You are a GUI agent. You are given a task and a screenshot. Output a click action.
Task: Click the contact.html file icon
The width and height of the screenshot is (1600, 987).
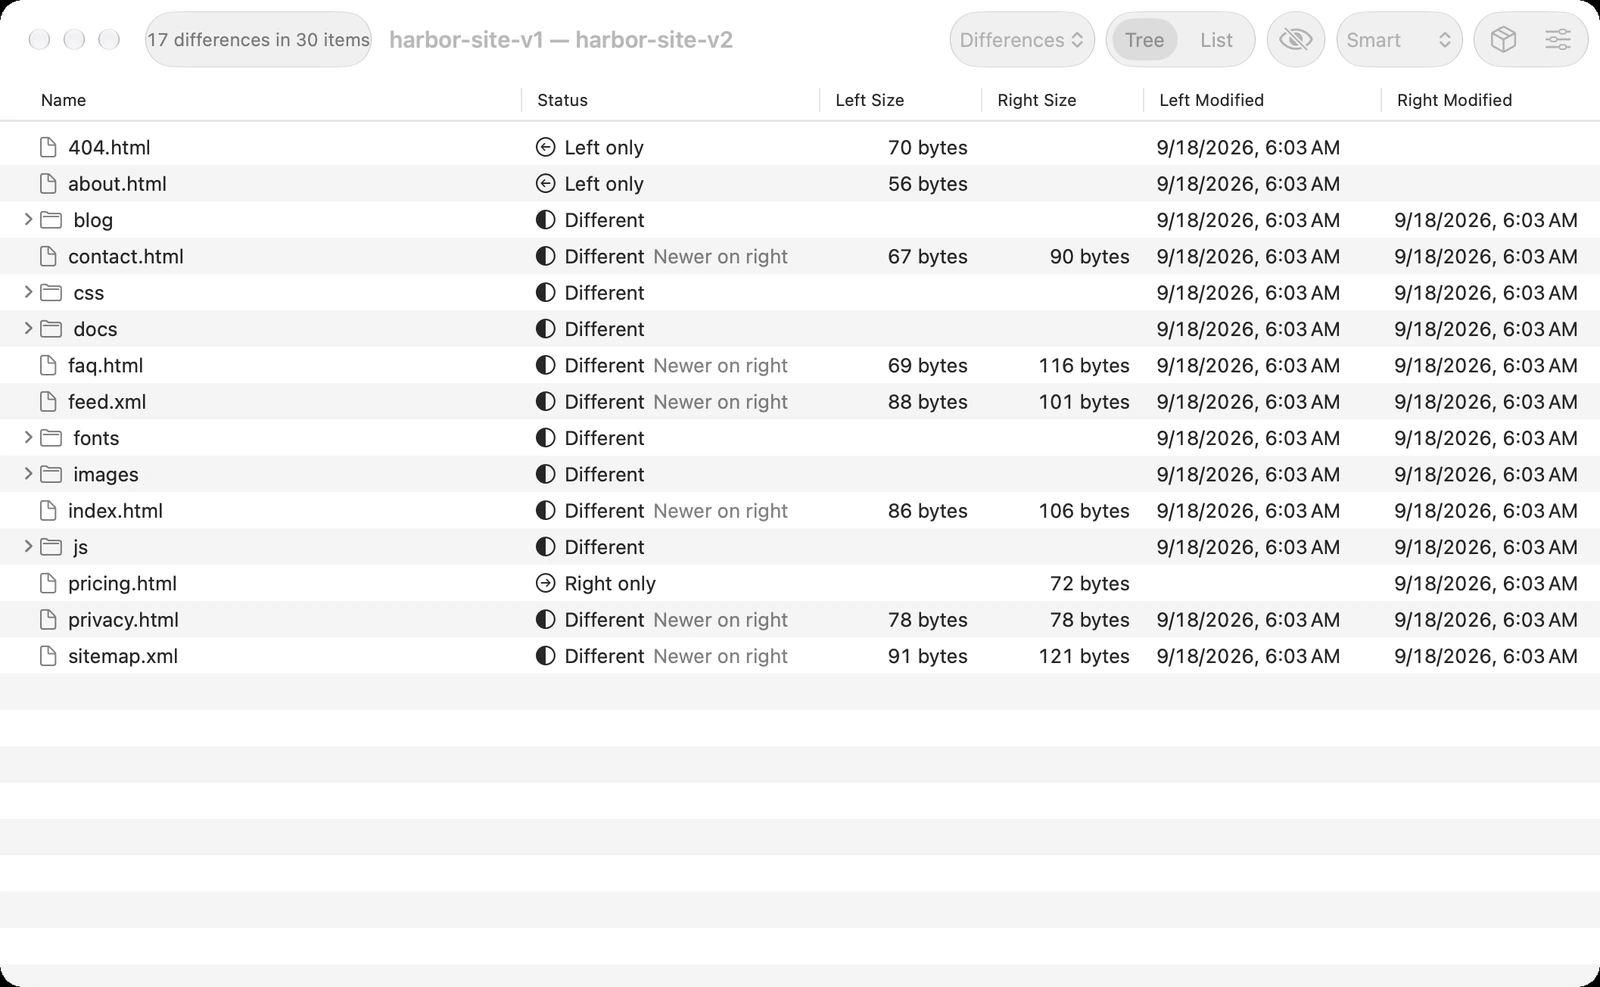(x=48, y=256)
